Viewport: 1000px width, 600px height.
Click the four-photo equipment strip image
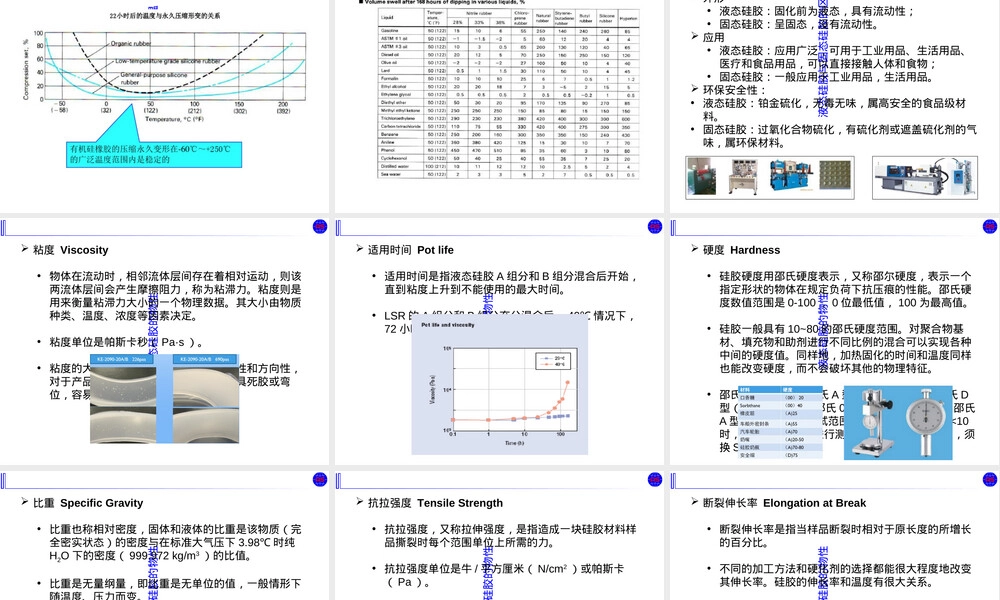[x=770, y=177]
